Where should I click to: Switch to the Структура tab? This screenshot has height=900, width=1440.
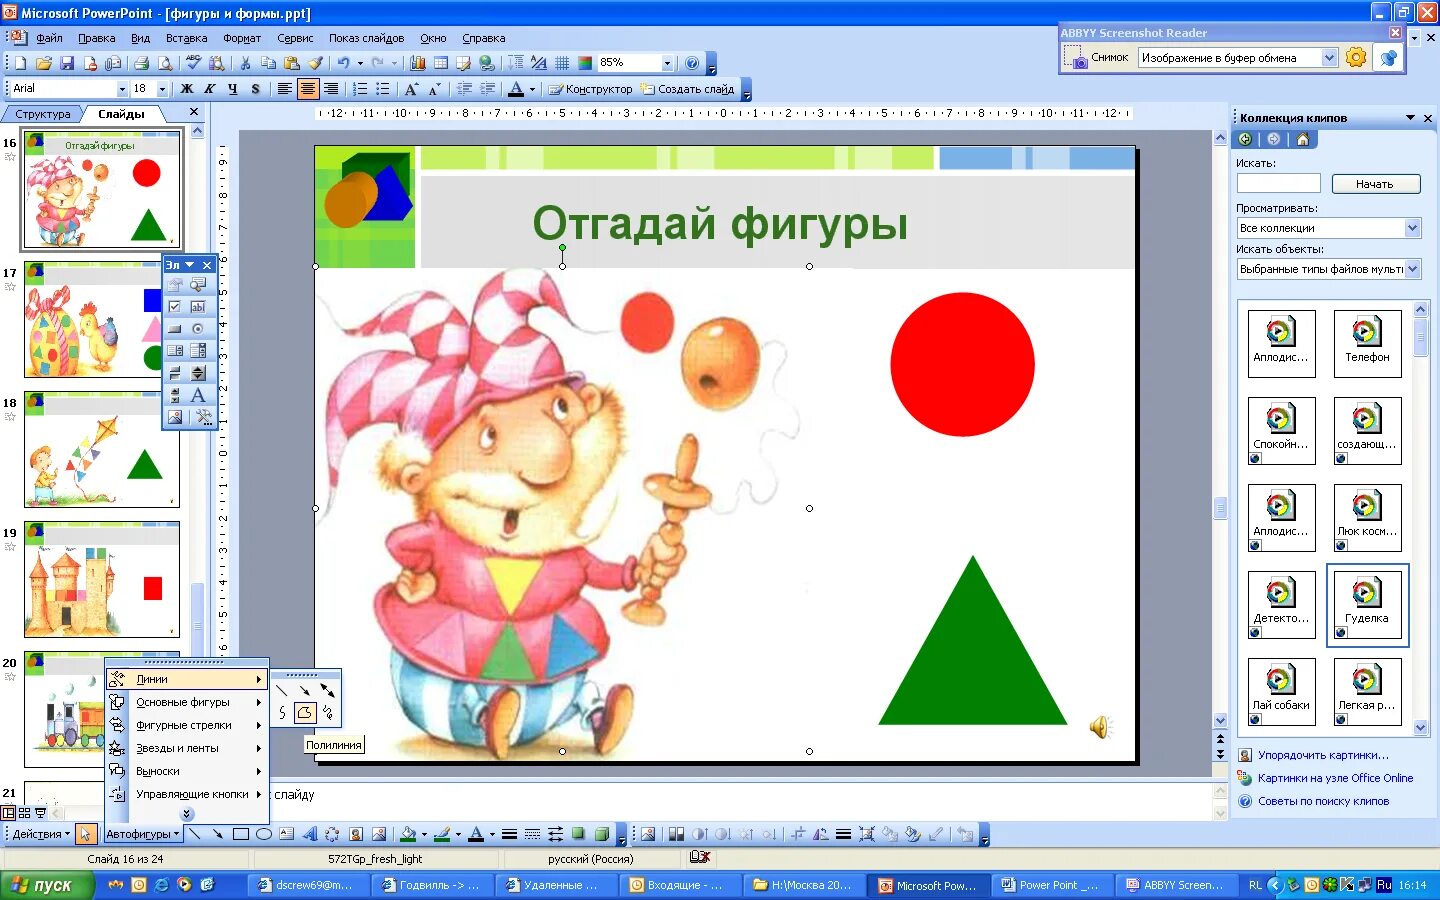[43, 114]
